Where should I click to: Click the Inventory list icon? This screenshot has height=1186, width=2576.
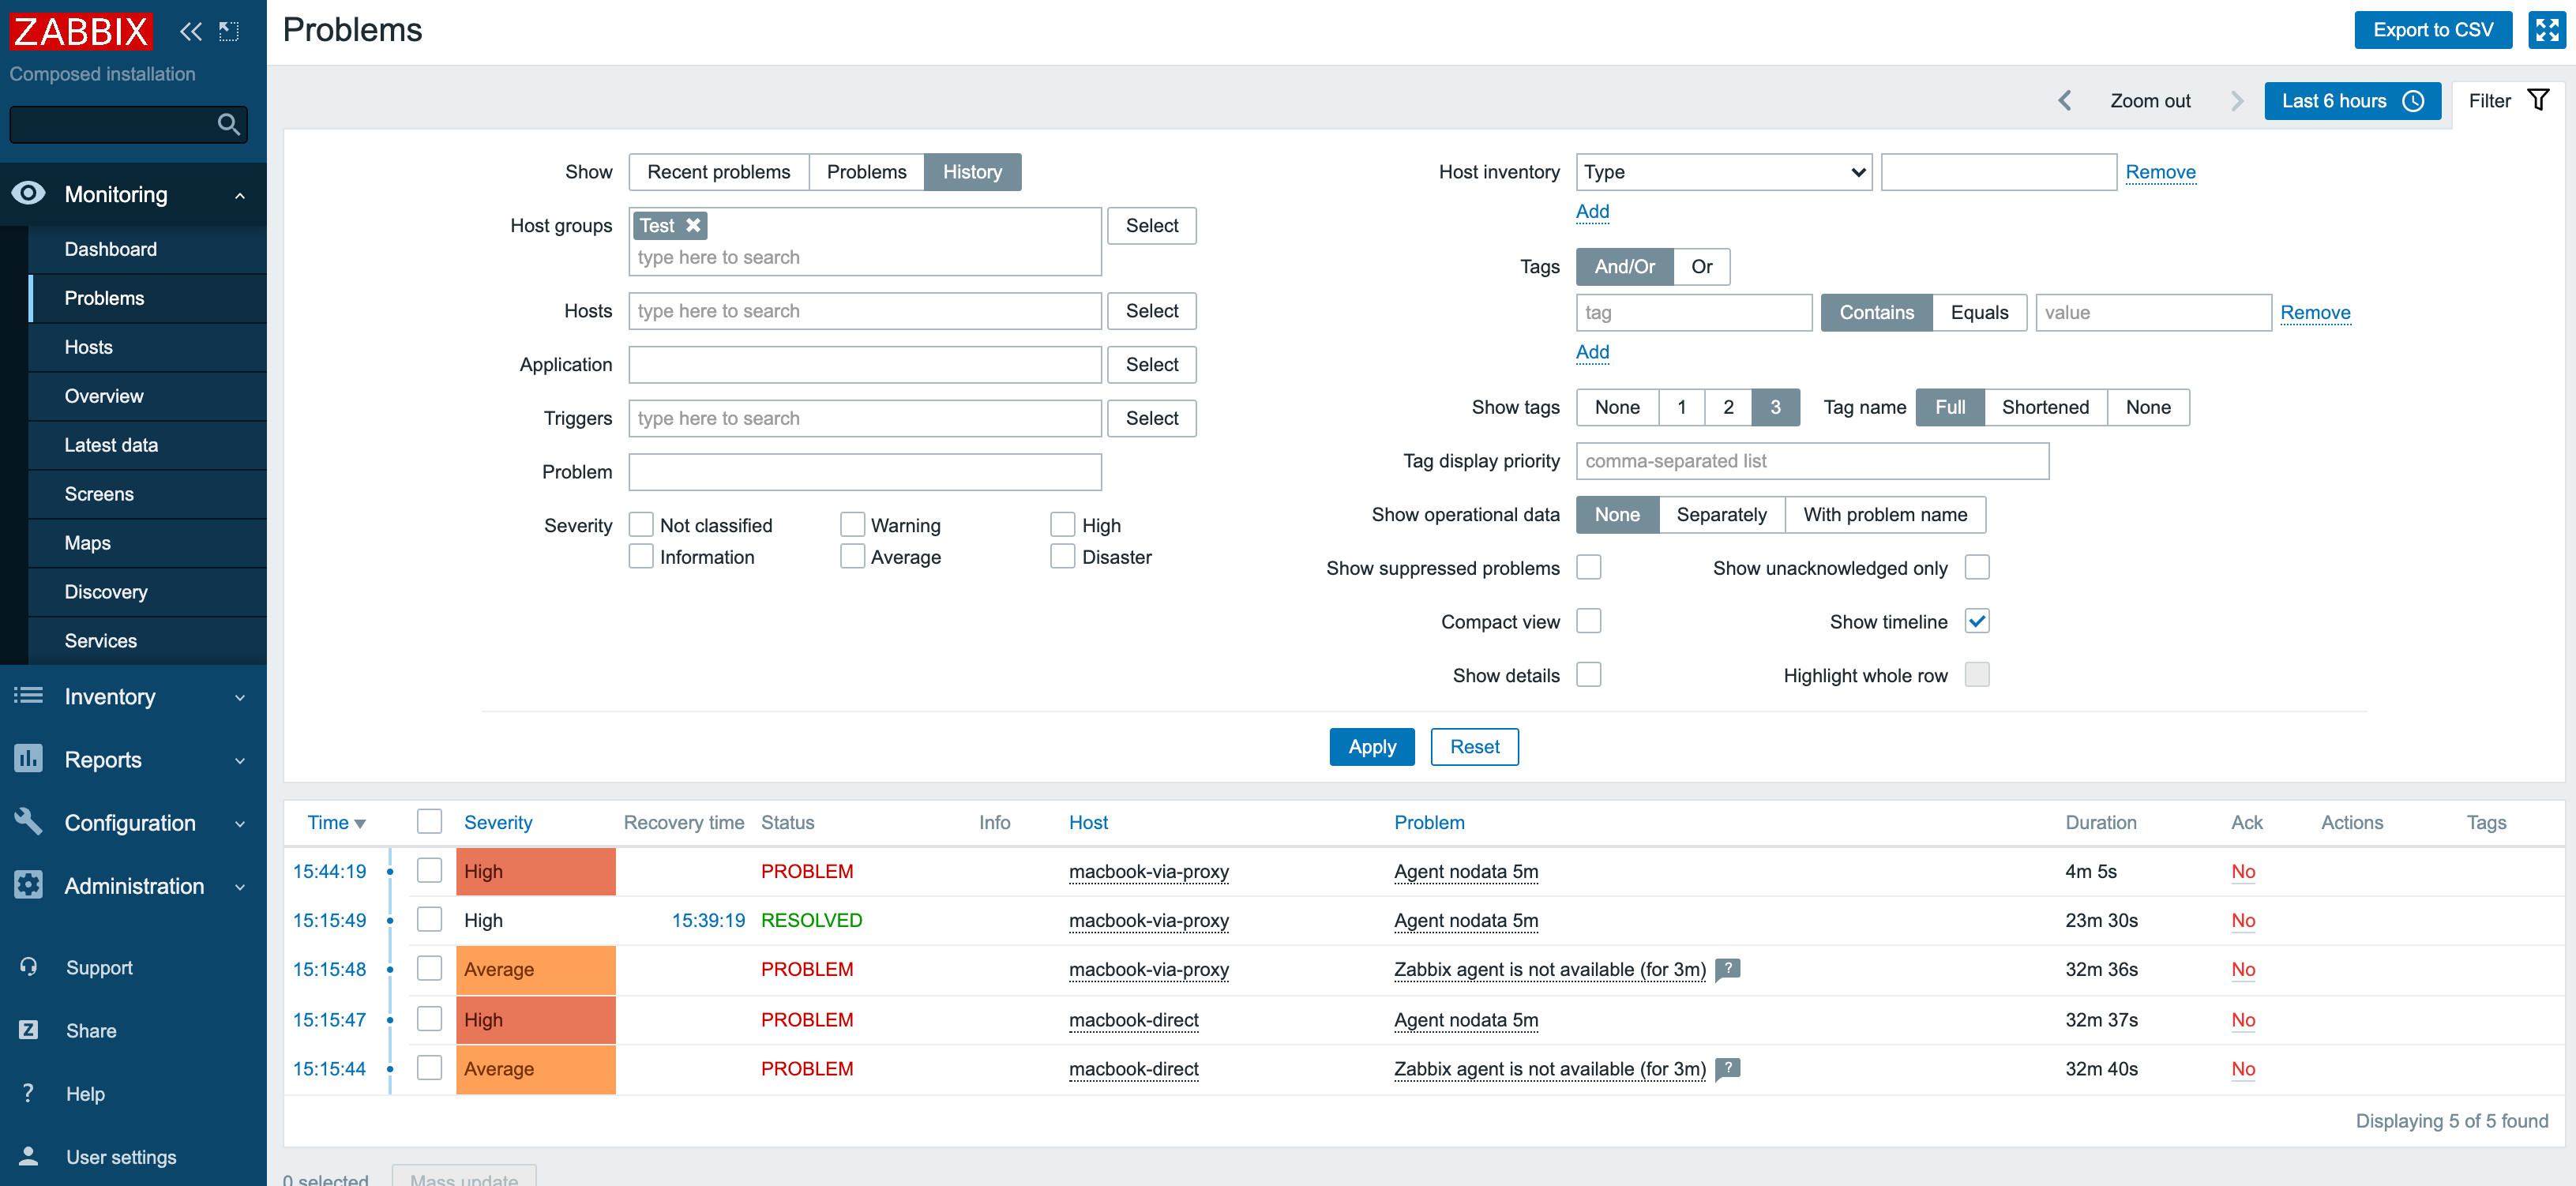pos(28,695)
